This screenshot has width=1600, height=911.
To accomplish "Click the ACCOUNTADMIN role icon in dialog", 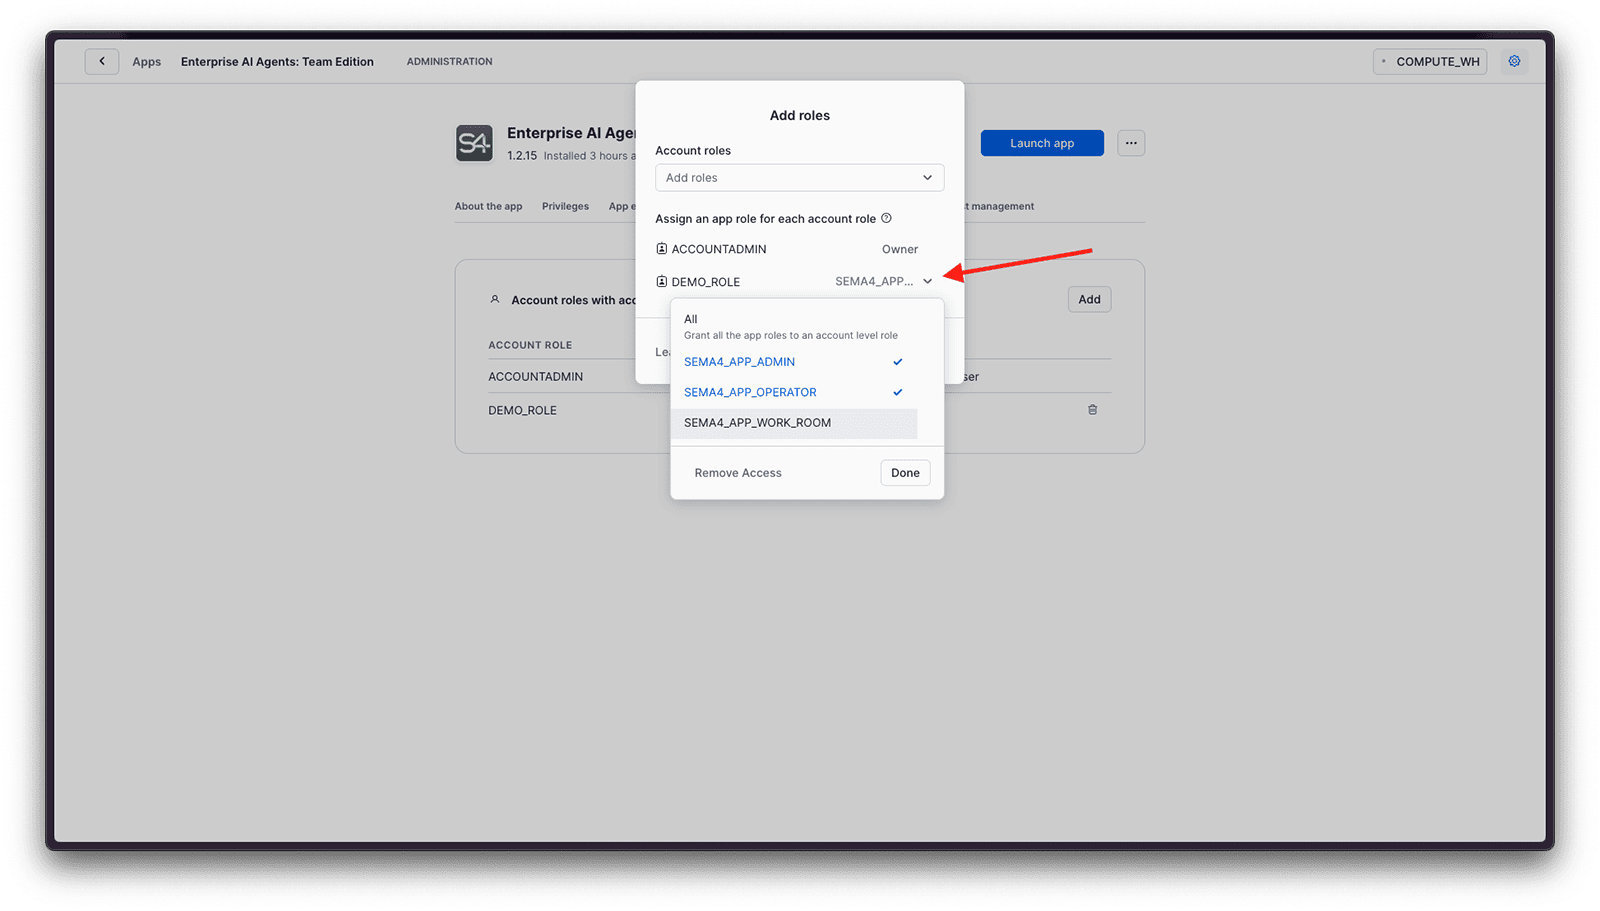I will [x=661, y=249].
